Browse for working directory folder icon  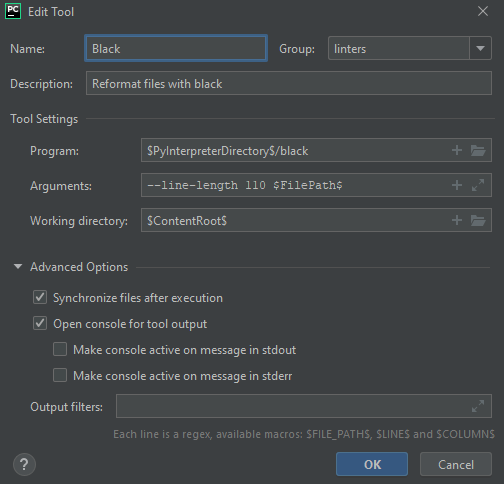click(x=478, y=220)
